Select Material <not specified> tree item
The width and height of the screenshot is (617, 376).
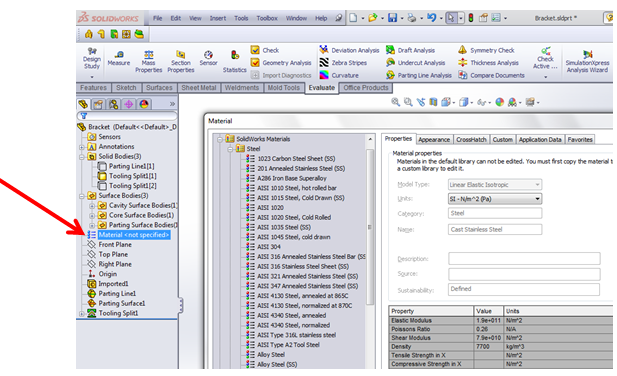click(x=134, y=235)
